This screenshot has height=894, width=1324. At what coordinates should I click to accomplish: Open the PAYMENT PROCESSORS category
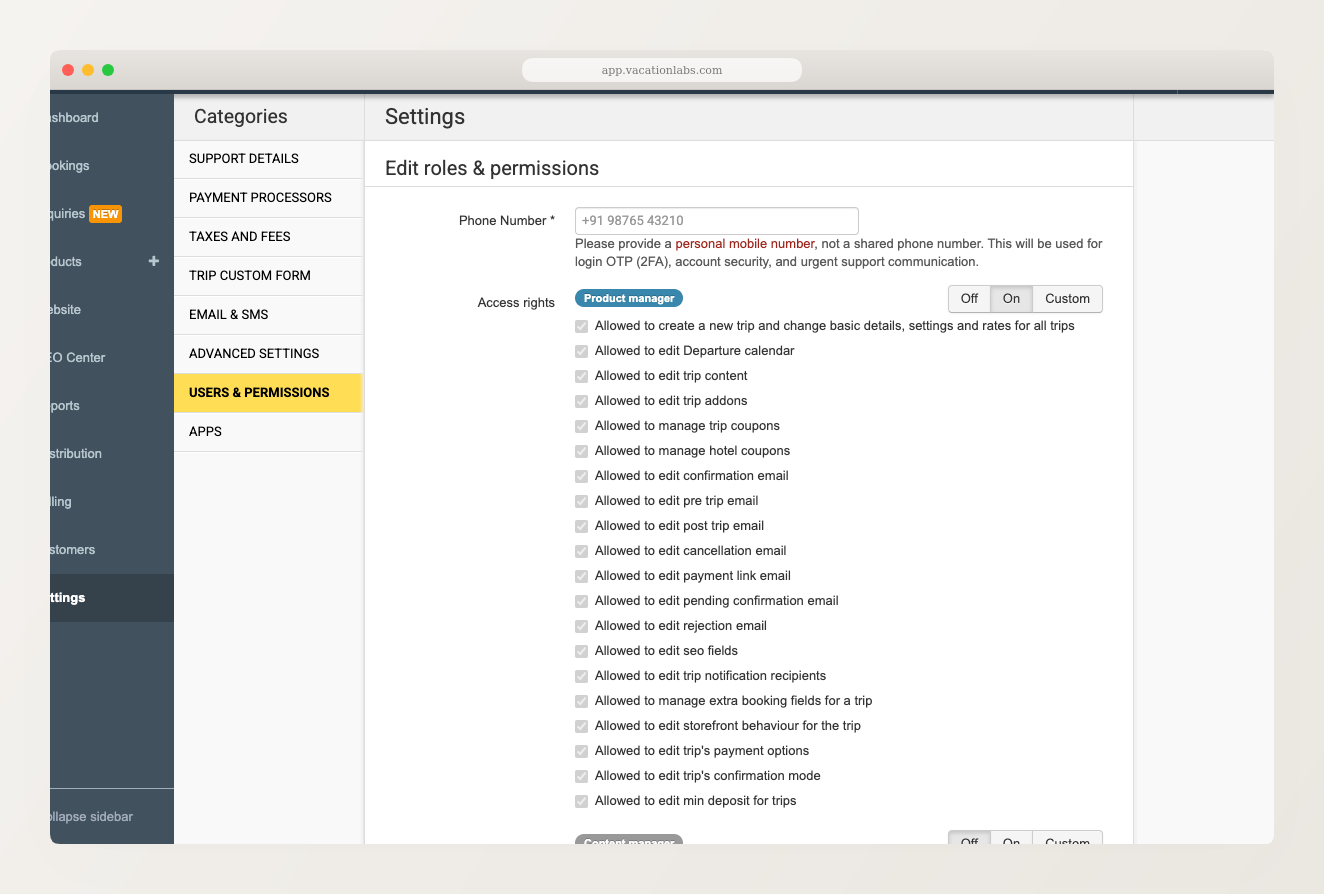(x=260, y=197)
